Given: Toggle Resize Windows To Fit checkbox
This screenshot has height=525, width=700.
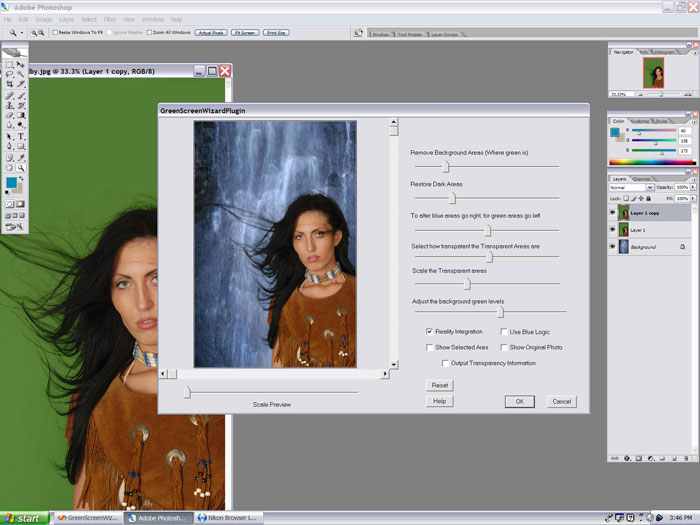Looking at the screenshot, I should coord(55,33).
